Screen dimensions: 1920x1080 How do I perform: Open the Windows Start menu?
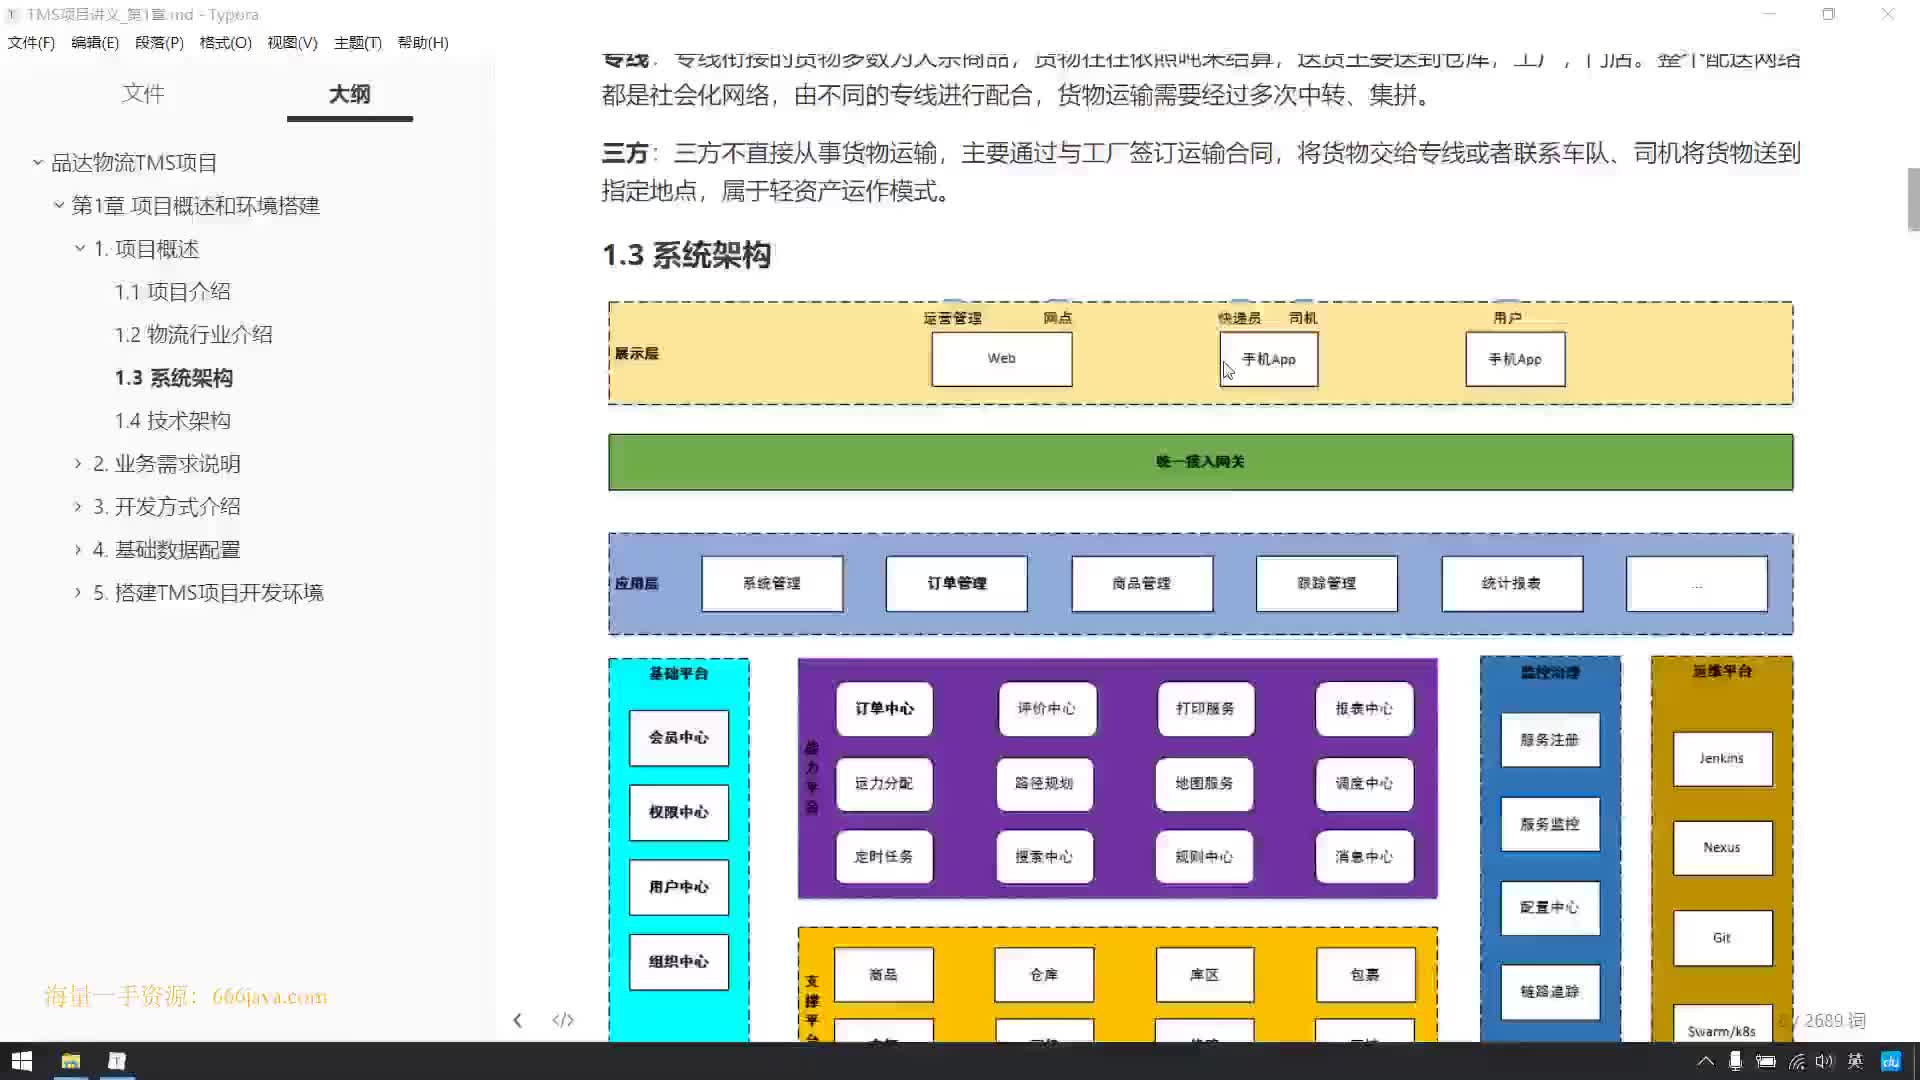tap(22, 1061)
